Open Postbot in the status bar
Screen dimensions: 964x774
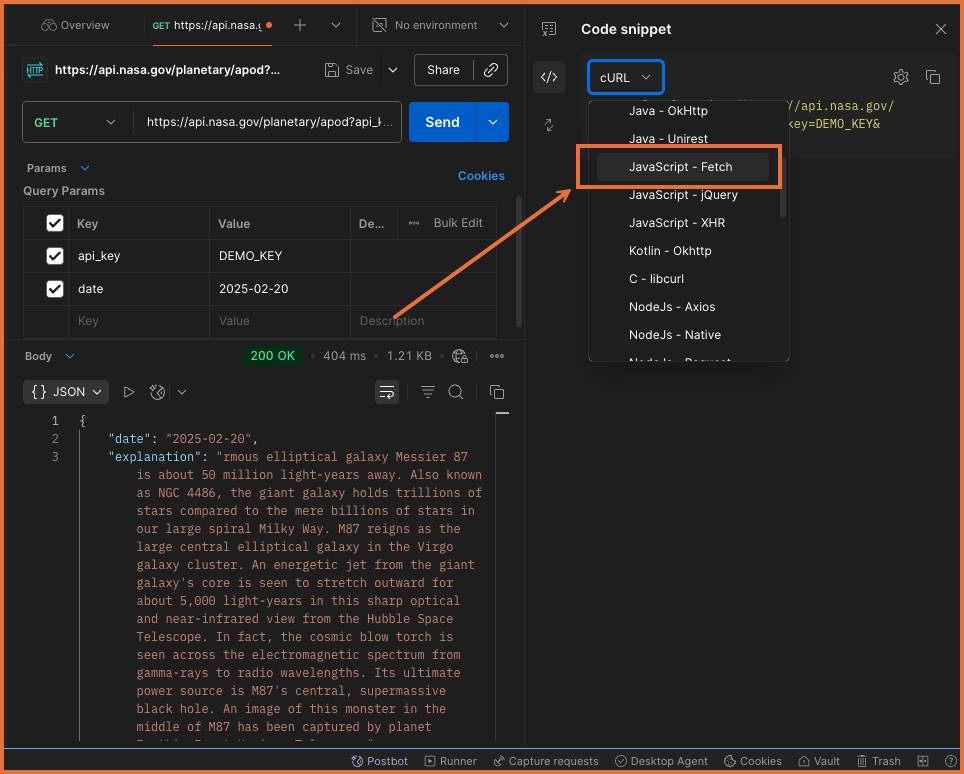click(x=379, y=761)
